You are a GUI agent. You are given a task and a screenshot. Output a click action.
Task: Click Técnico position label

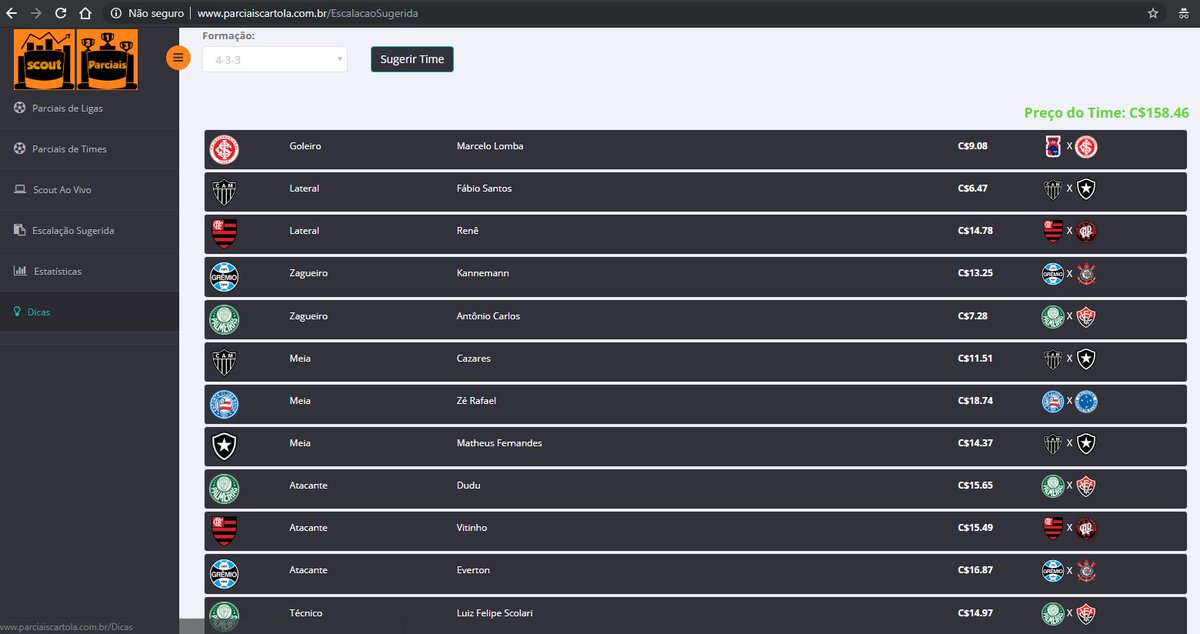pos(306,613)
